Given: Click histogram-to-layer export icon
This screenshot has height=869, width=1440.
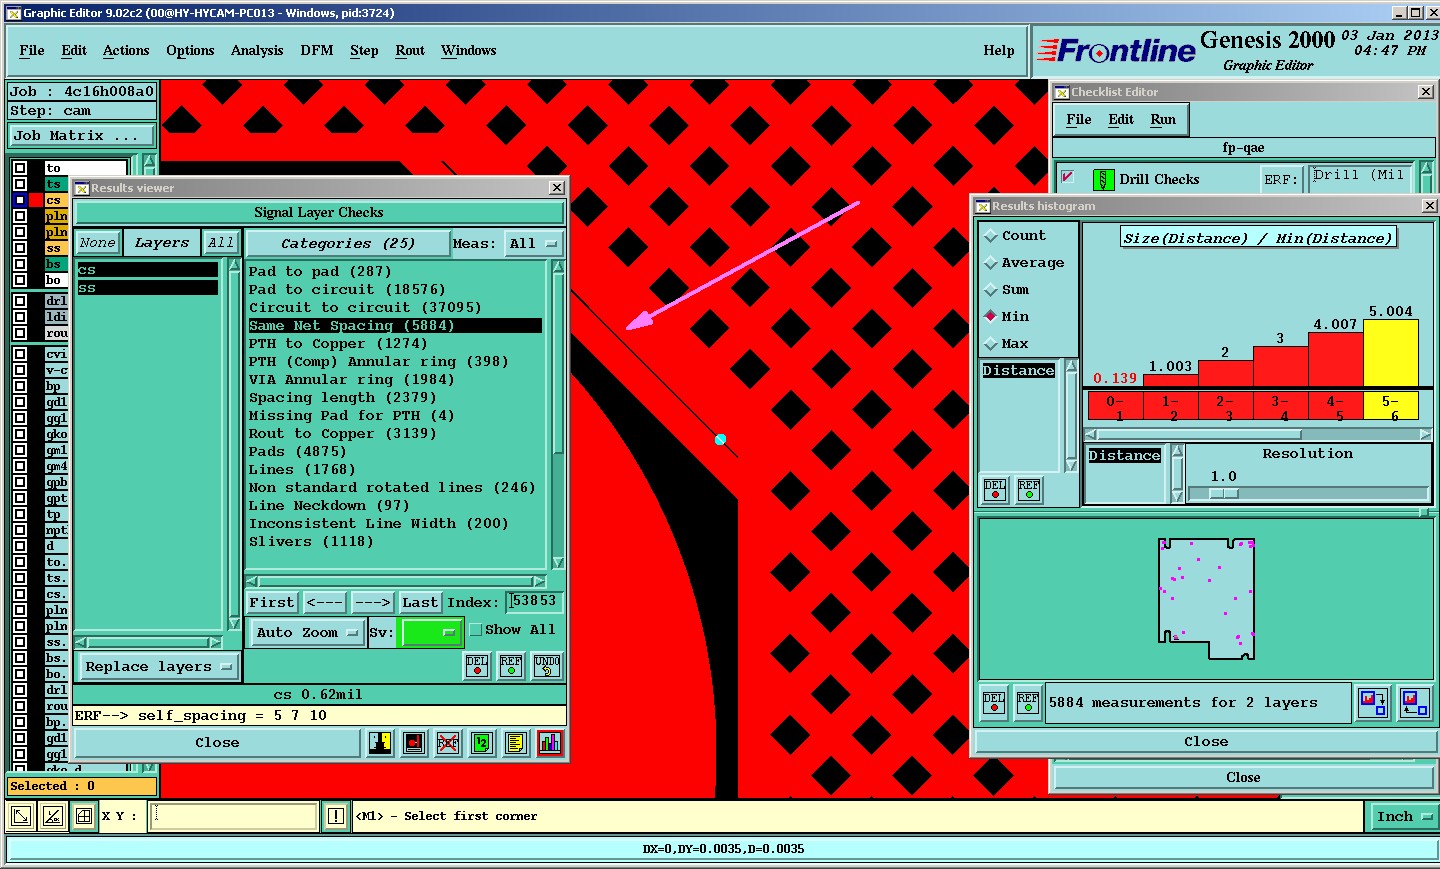Looking at the screenshot, I should pos(1373,703).
